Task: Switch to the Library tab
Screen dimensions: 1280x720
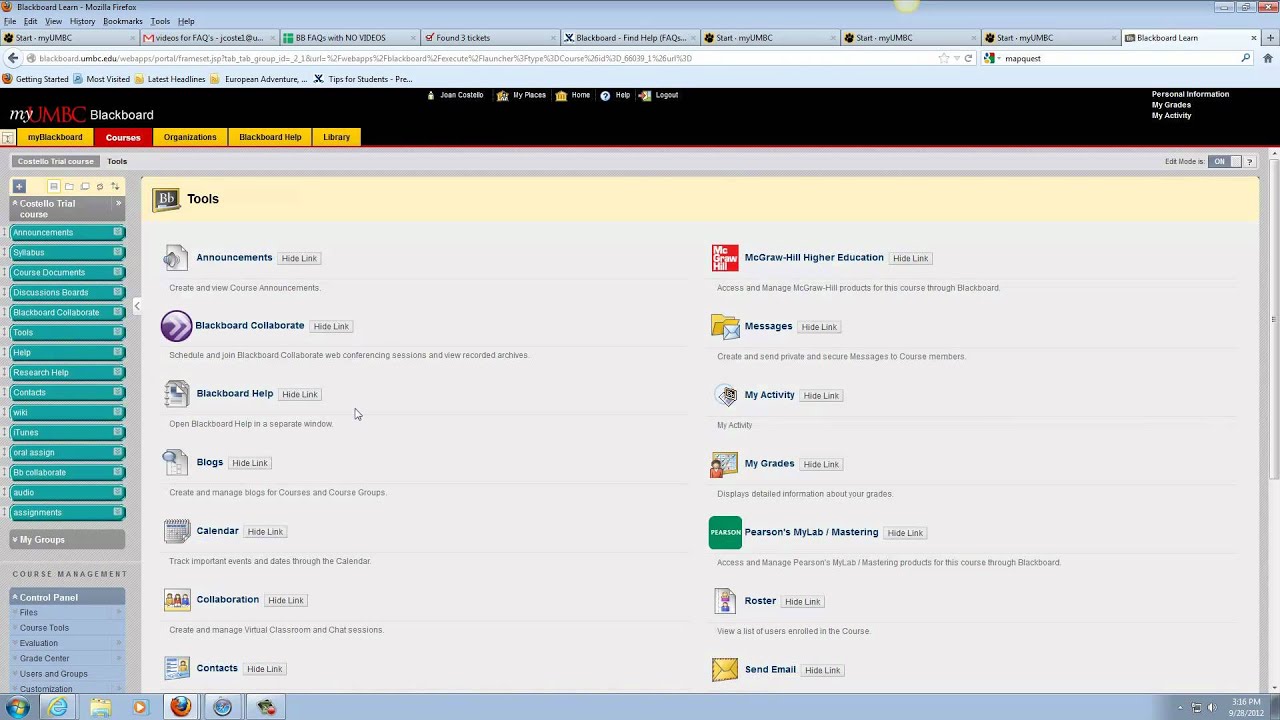Action: (x=336, y=137)
